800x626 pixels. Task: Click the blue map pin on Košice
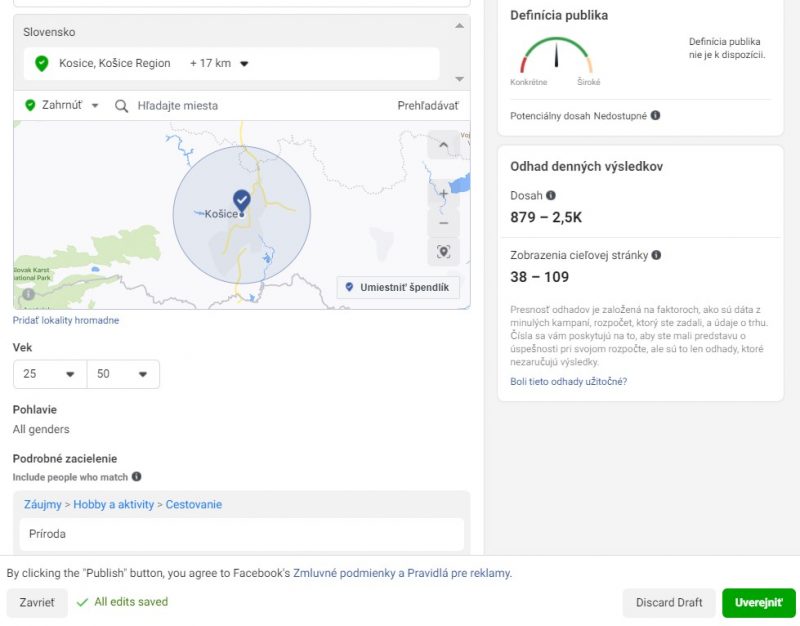[x=242, y=201]
